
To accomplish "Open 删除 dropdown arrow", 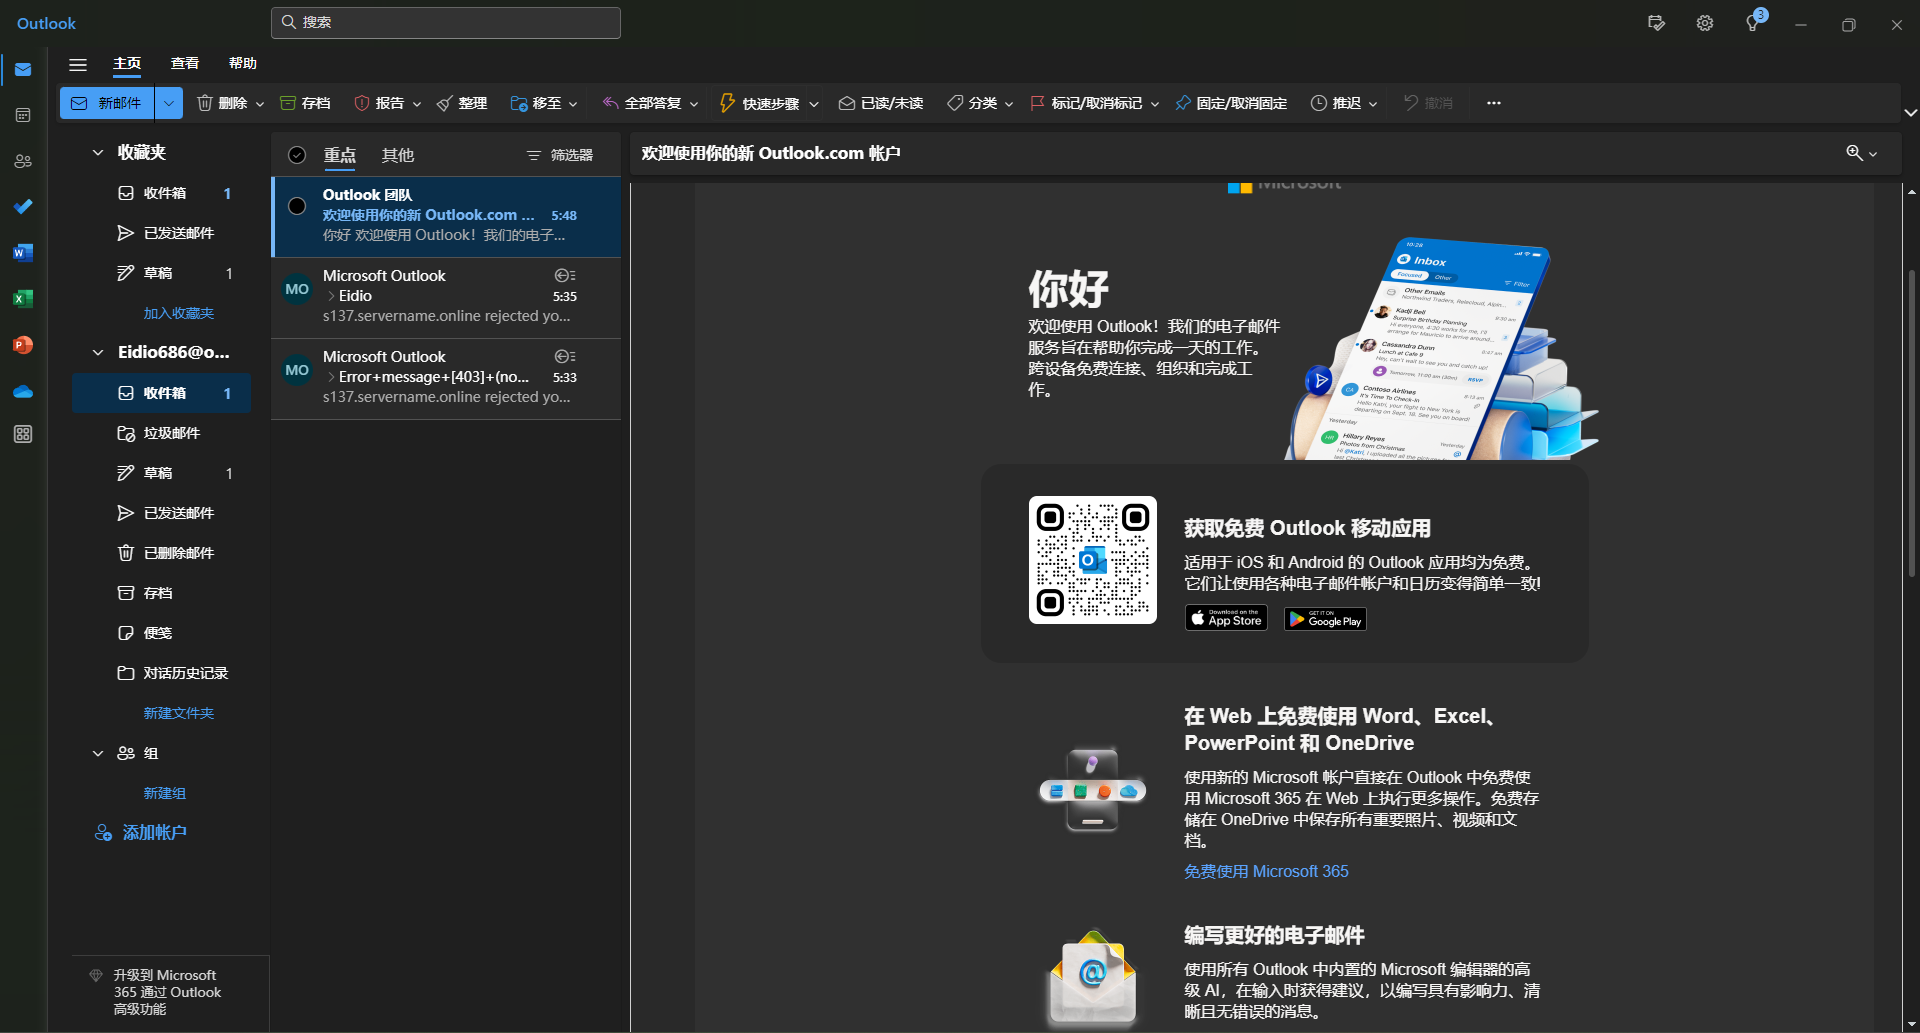I will tap(260, 104).
